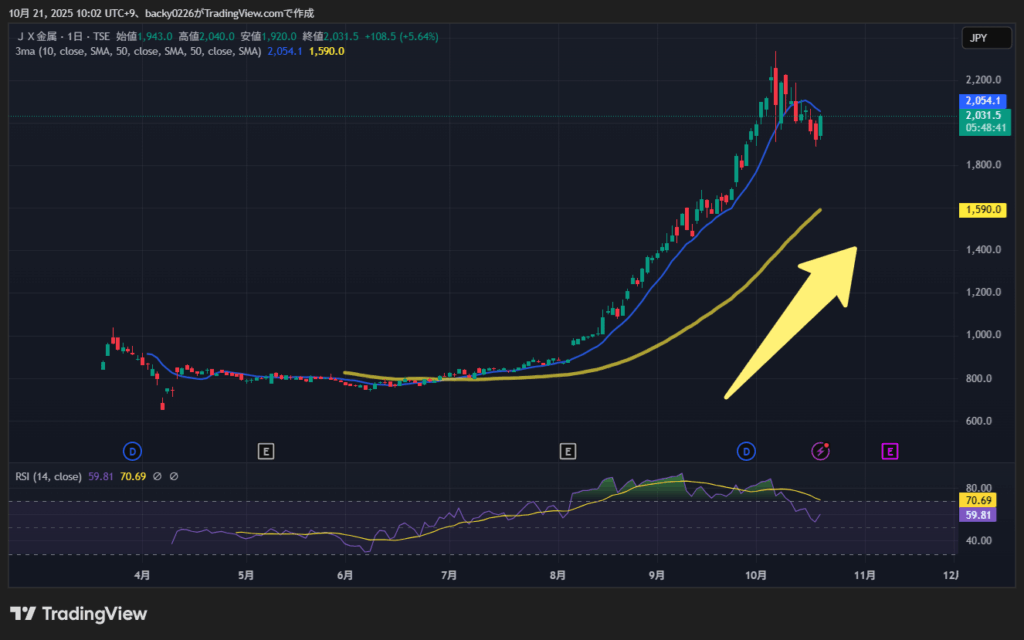Click the magenta upcoming earnings E marker
This screenshot has width=1024, height=640.
(889, 451)
